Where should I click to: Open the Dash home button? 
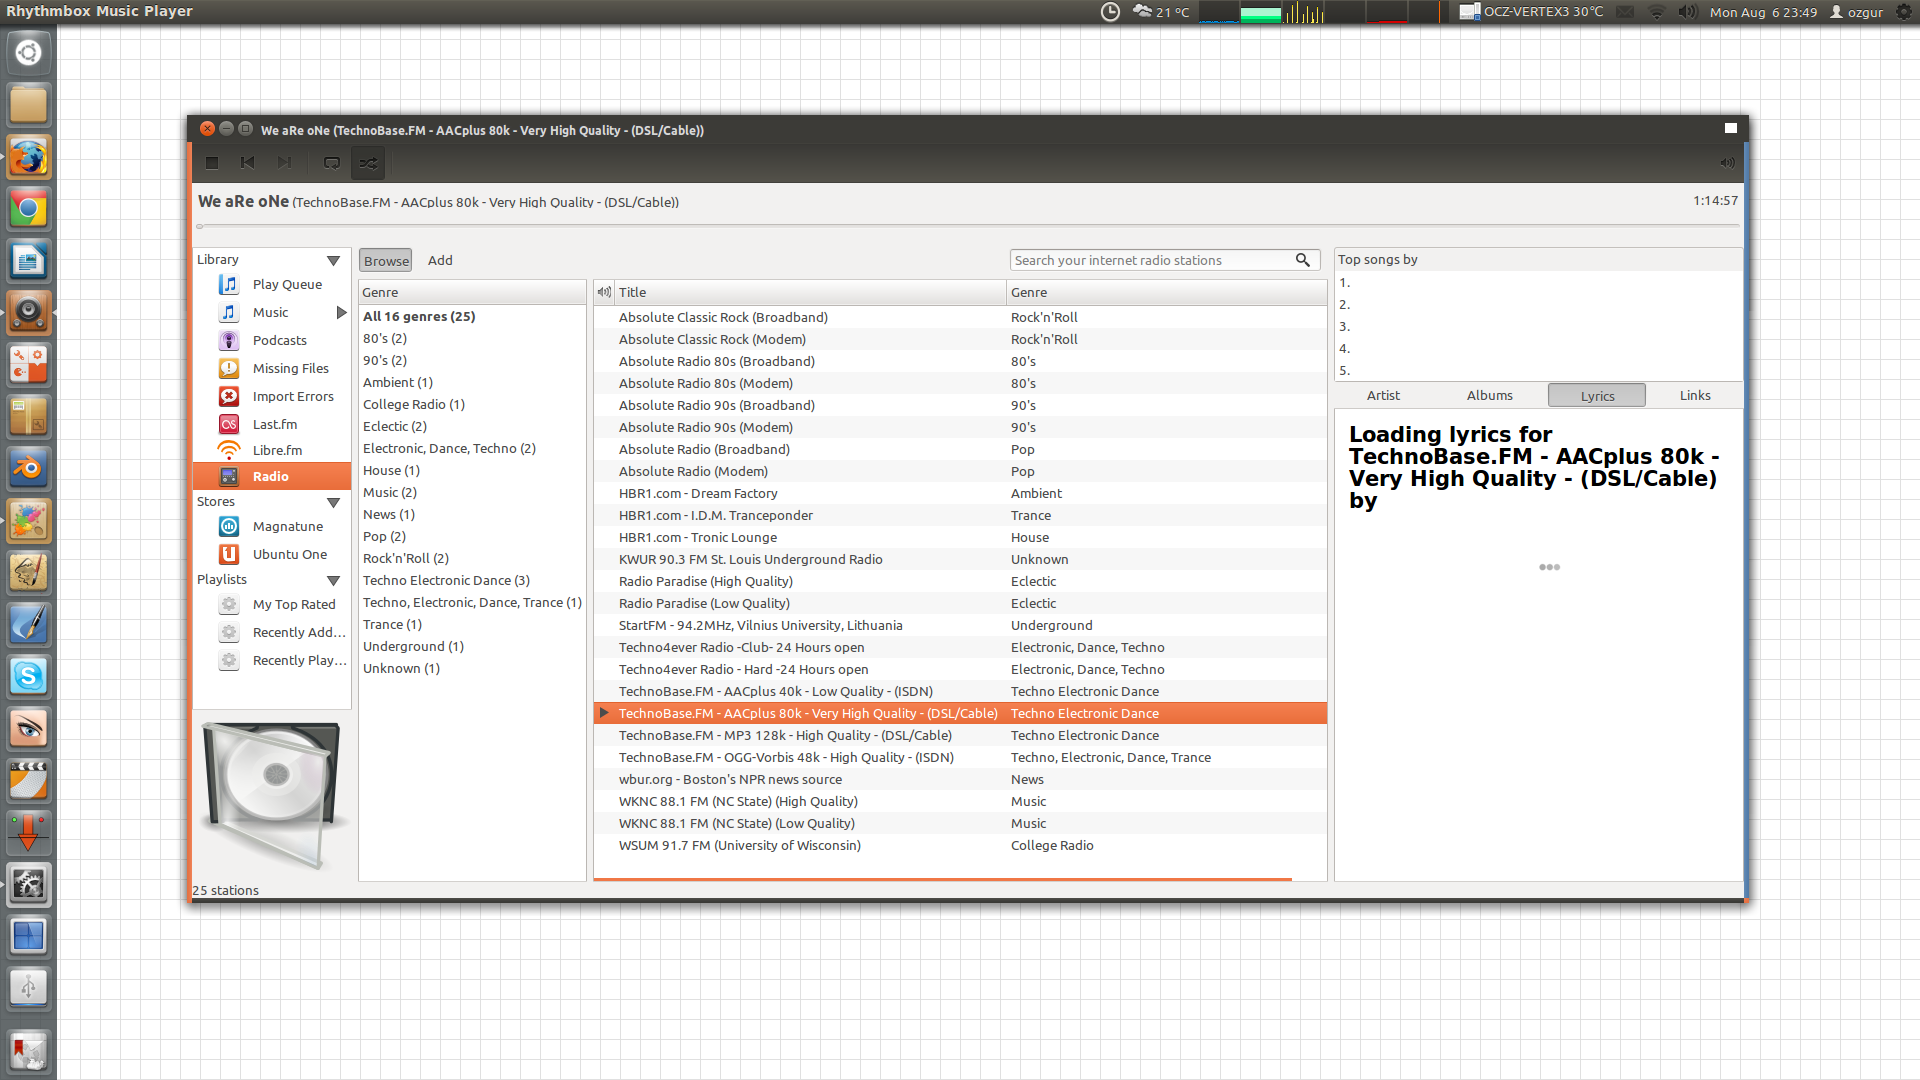point(28,53)
